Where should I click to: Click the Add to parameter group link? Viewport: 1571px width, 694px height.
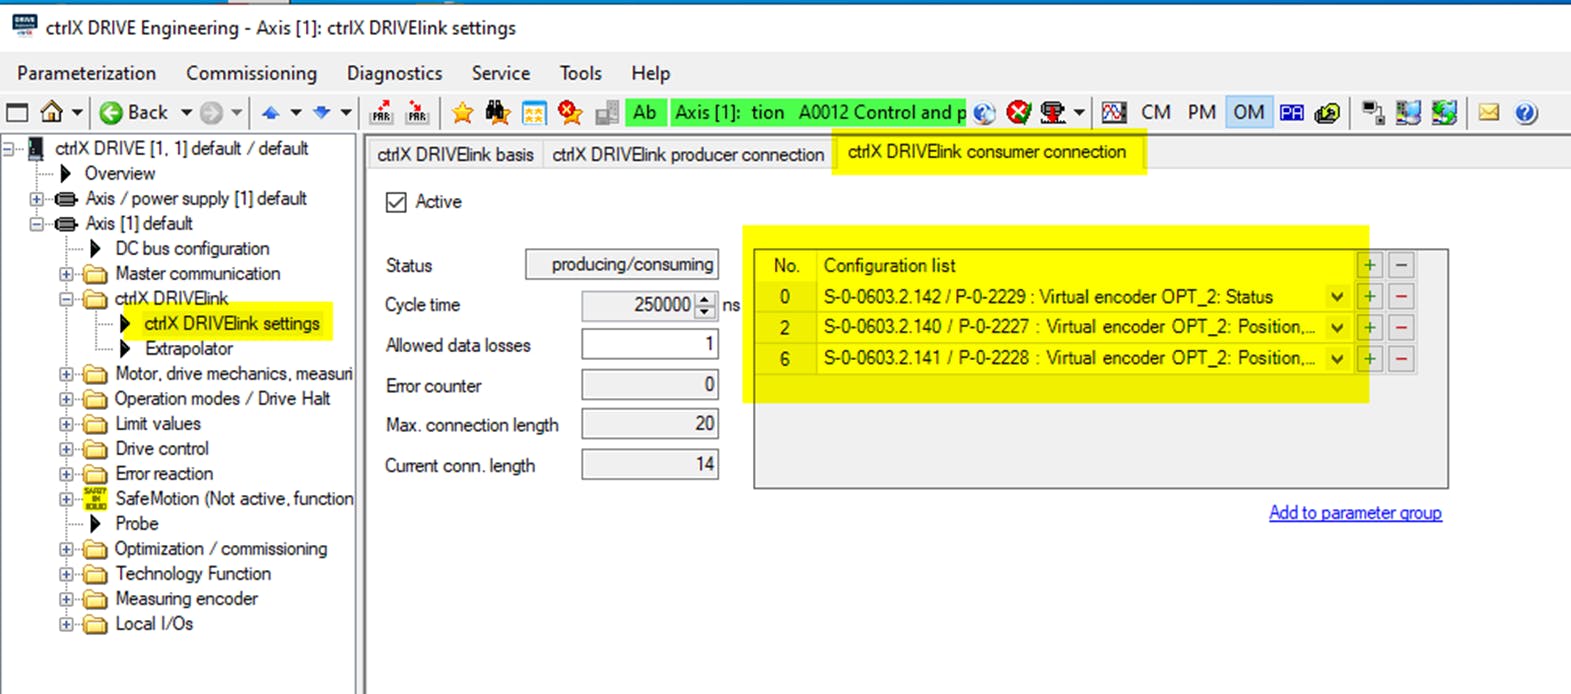[x=1355, y=513]
